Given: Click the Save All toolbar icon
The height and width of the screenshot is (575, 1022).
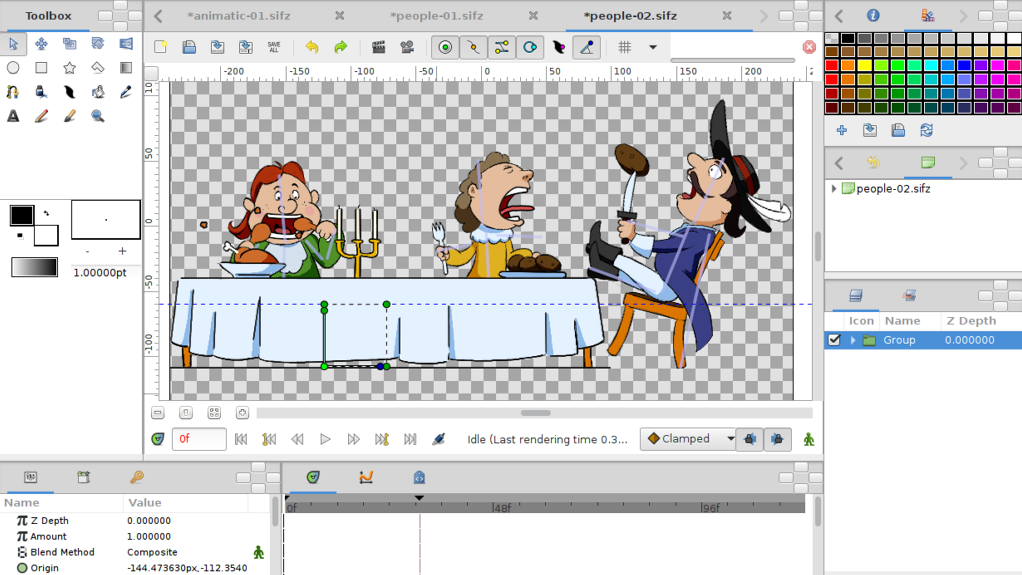Looking at the screenshot, I should pyautogui.click(x=274, y=47).
